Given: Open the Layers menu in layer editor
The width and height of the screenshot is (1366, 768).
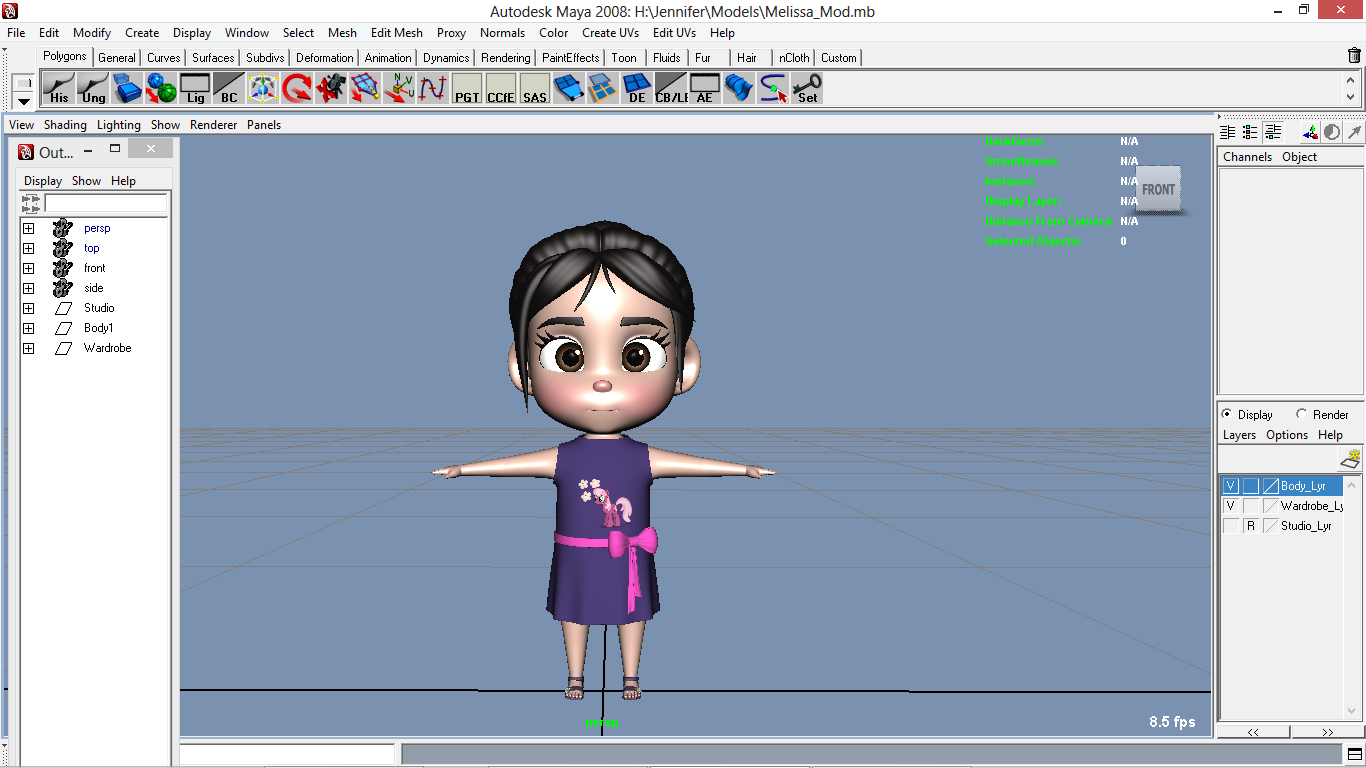Looking at the screenshot, I should 1239,435.
